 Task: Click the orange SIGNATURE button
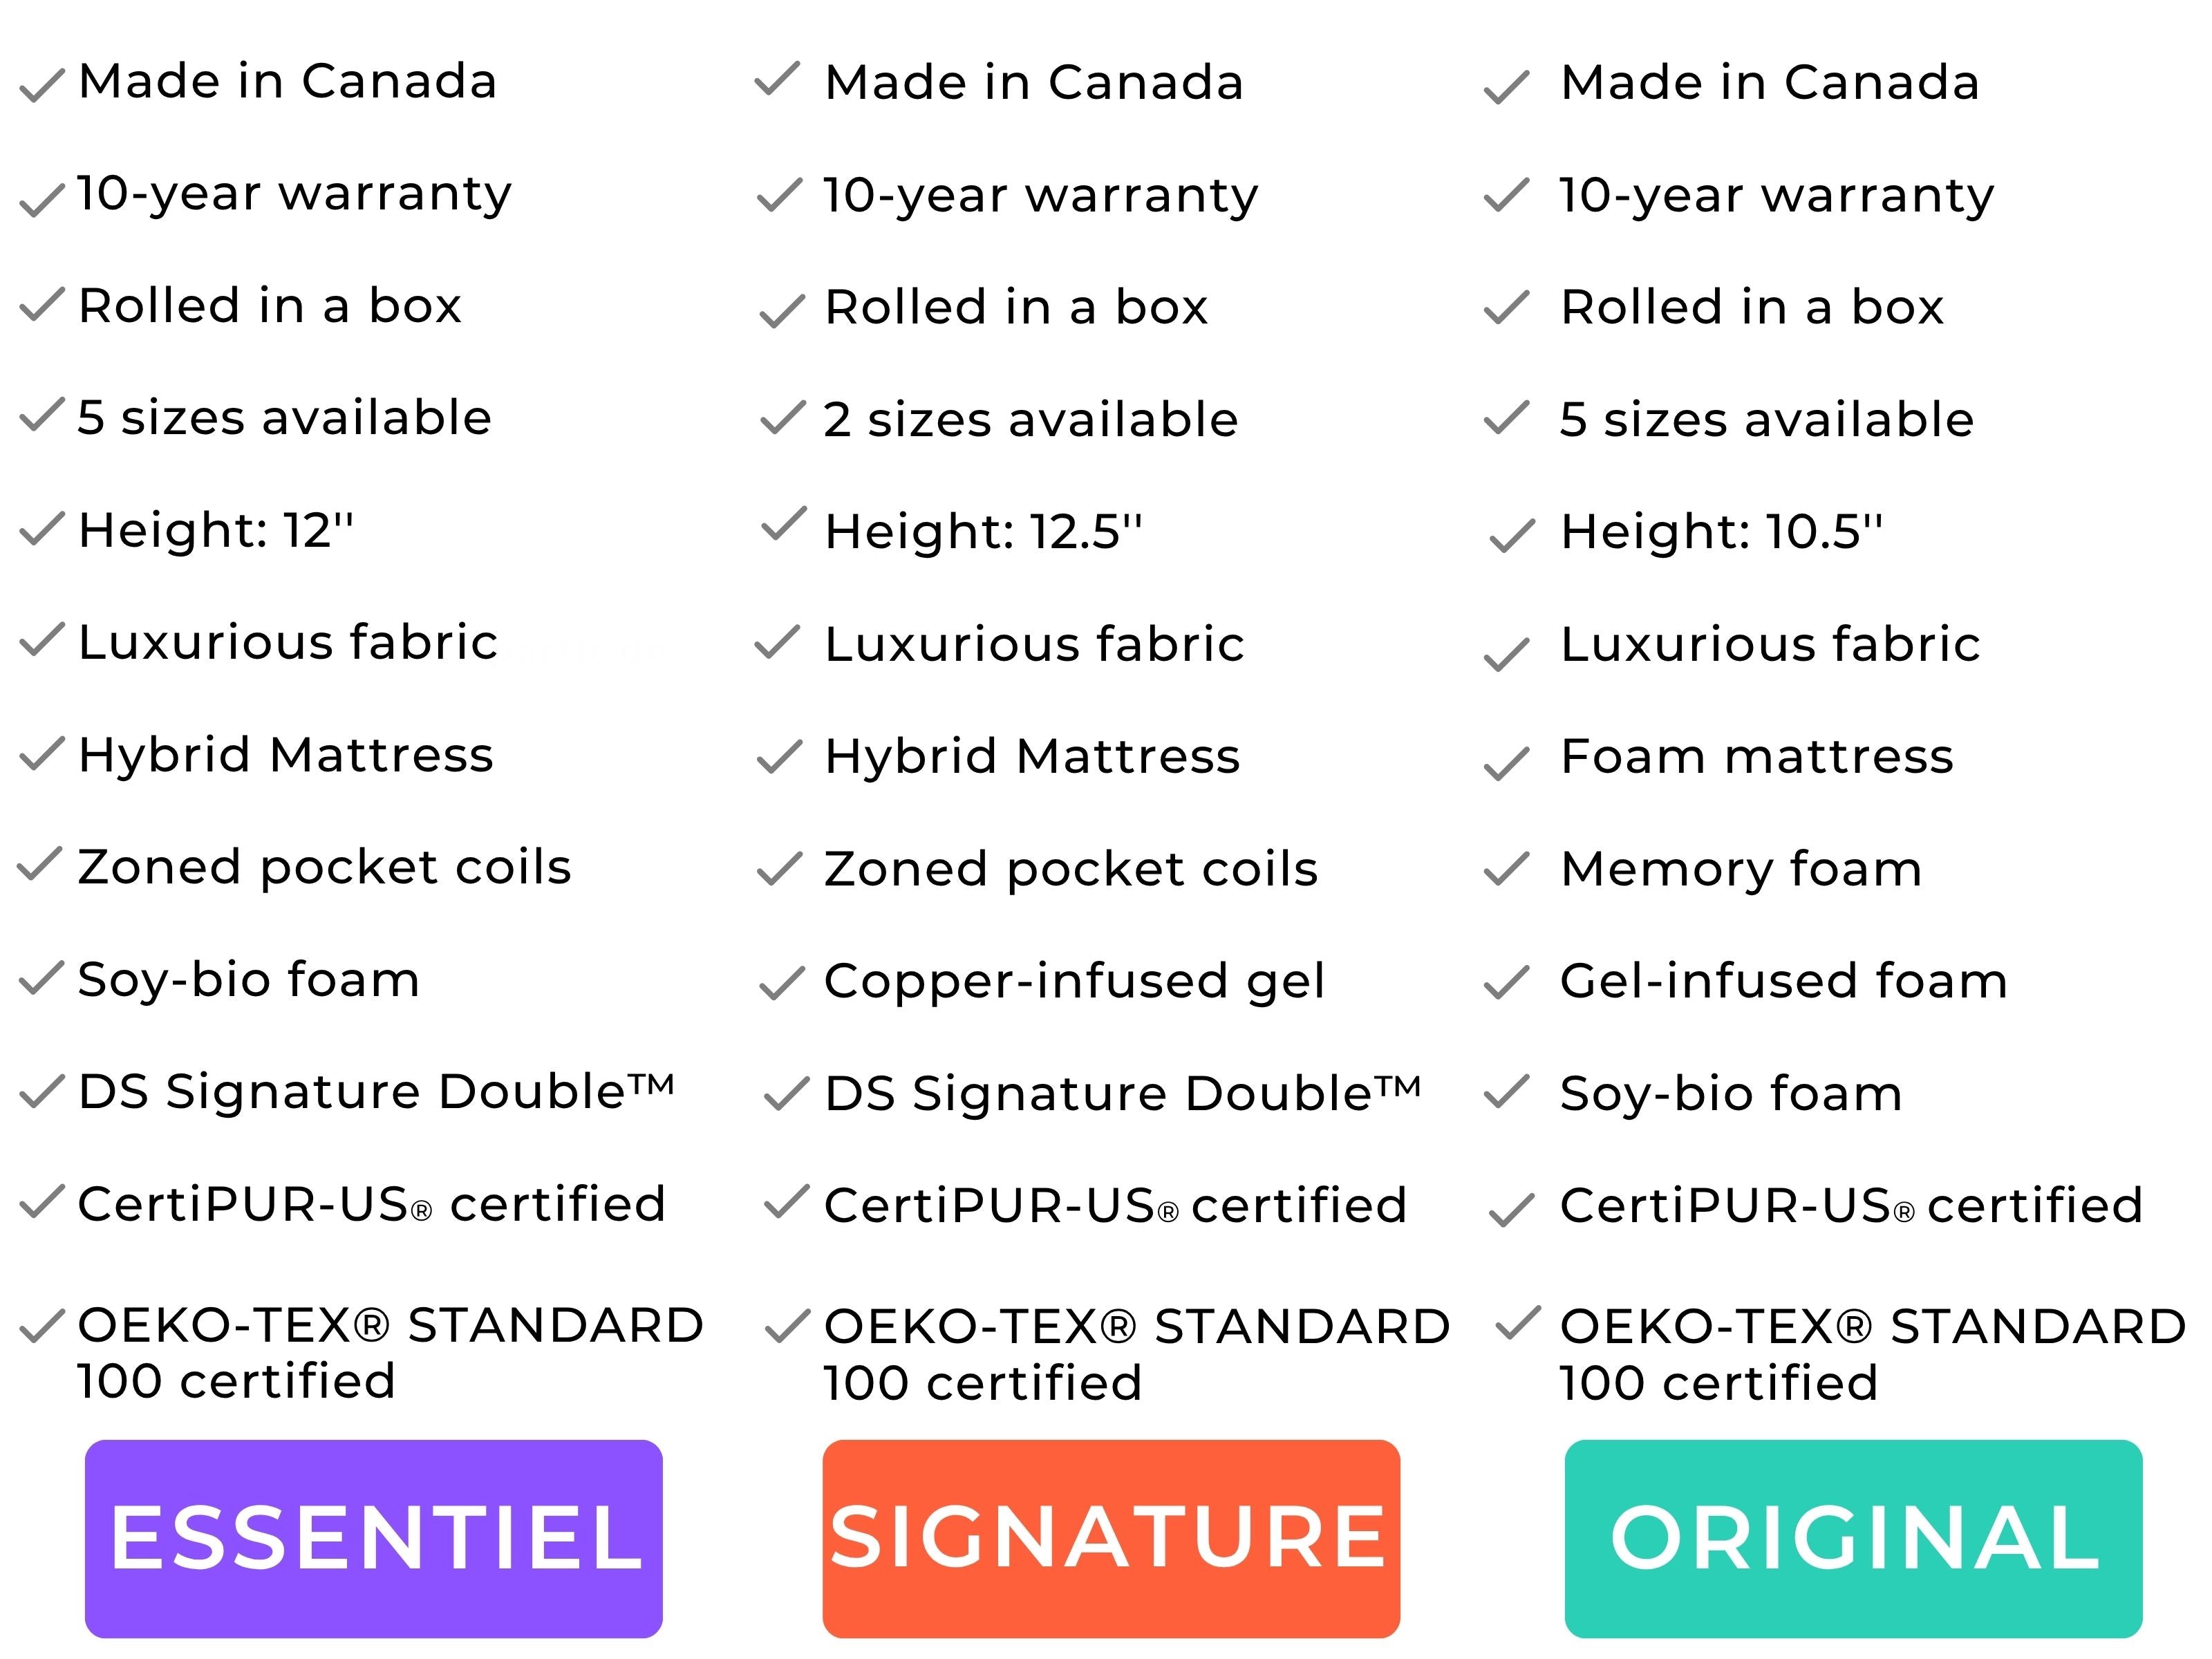click(x=1111, y=1538)
